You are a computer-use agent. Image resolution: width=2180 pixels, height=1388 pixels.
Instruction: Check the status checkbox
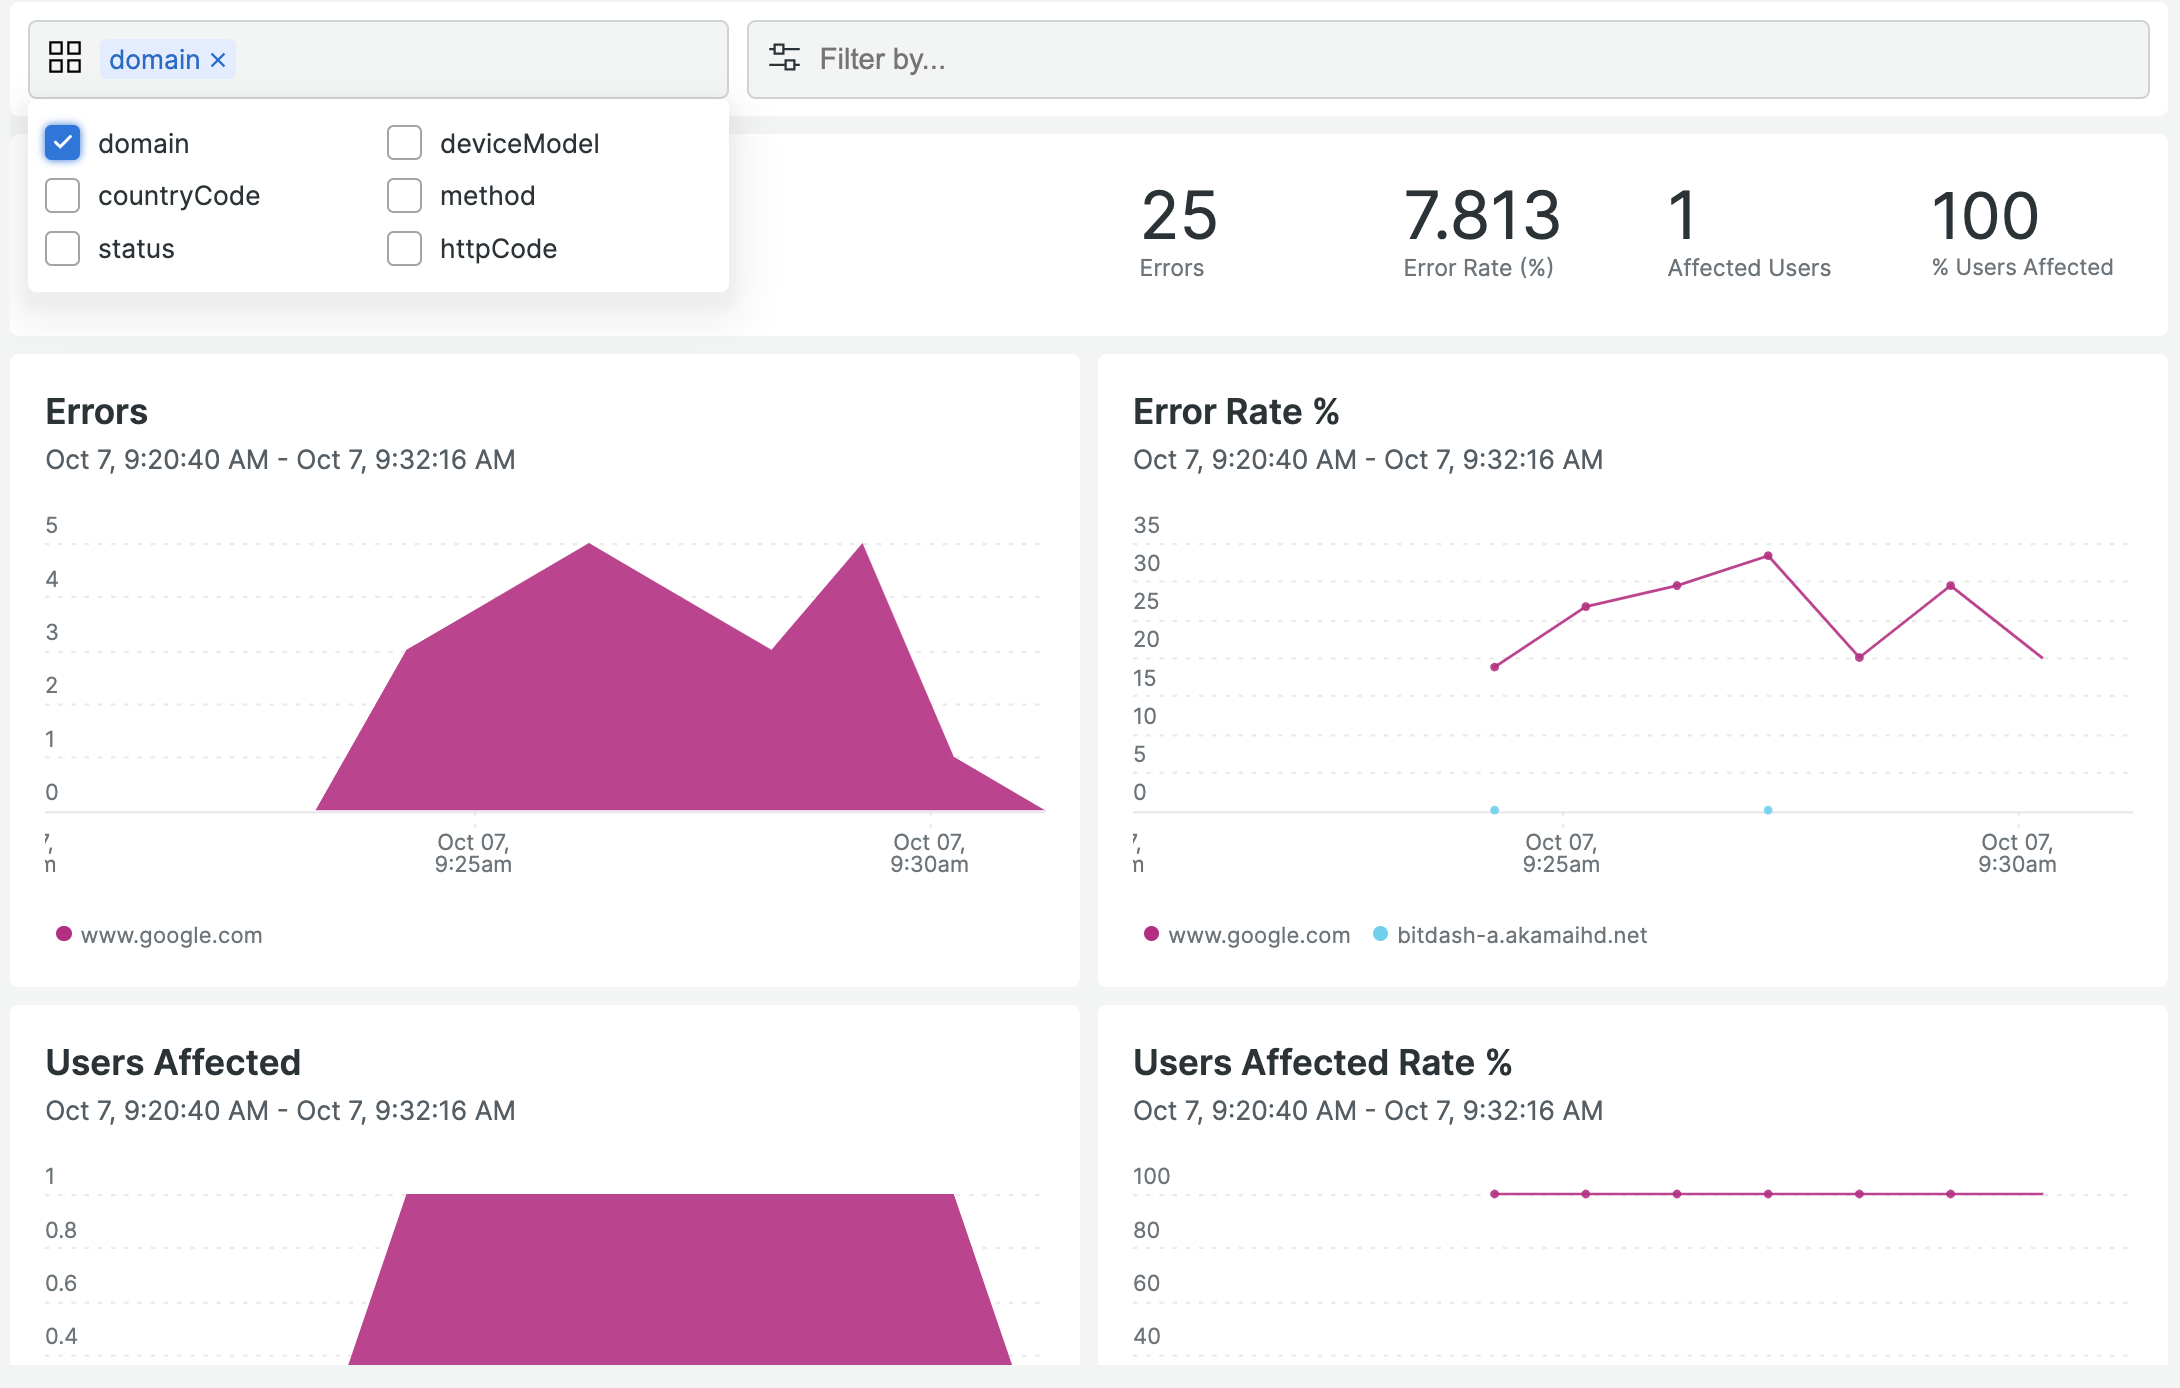tap(62, 248)
